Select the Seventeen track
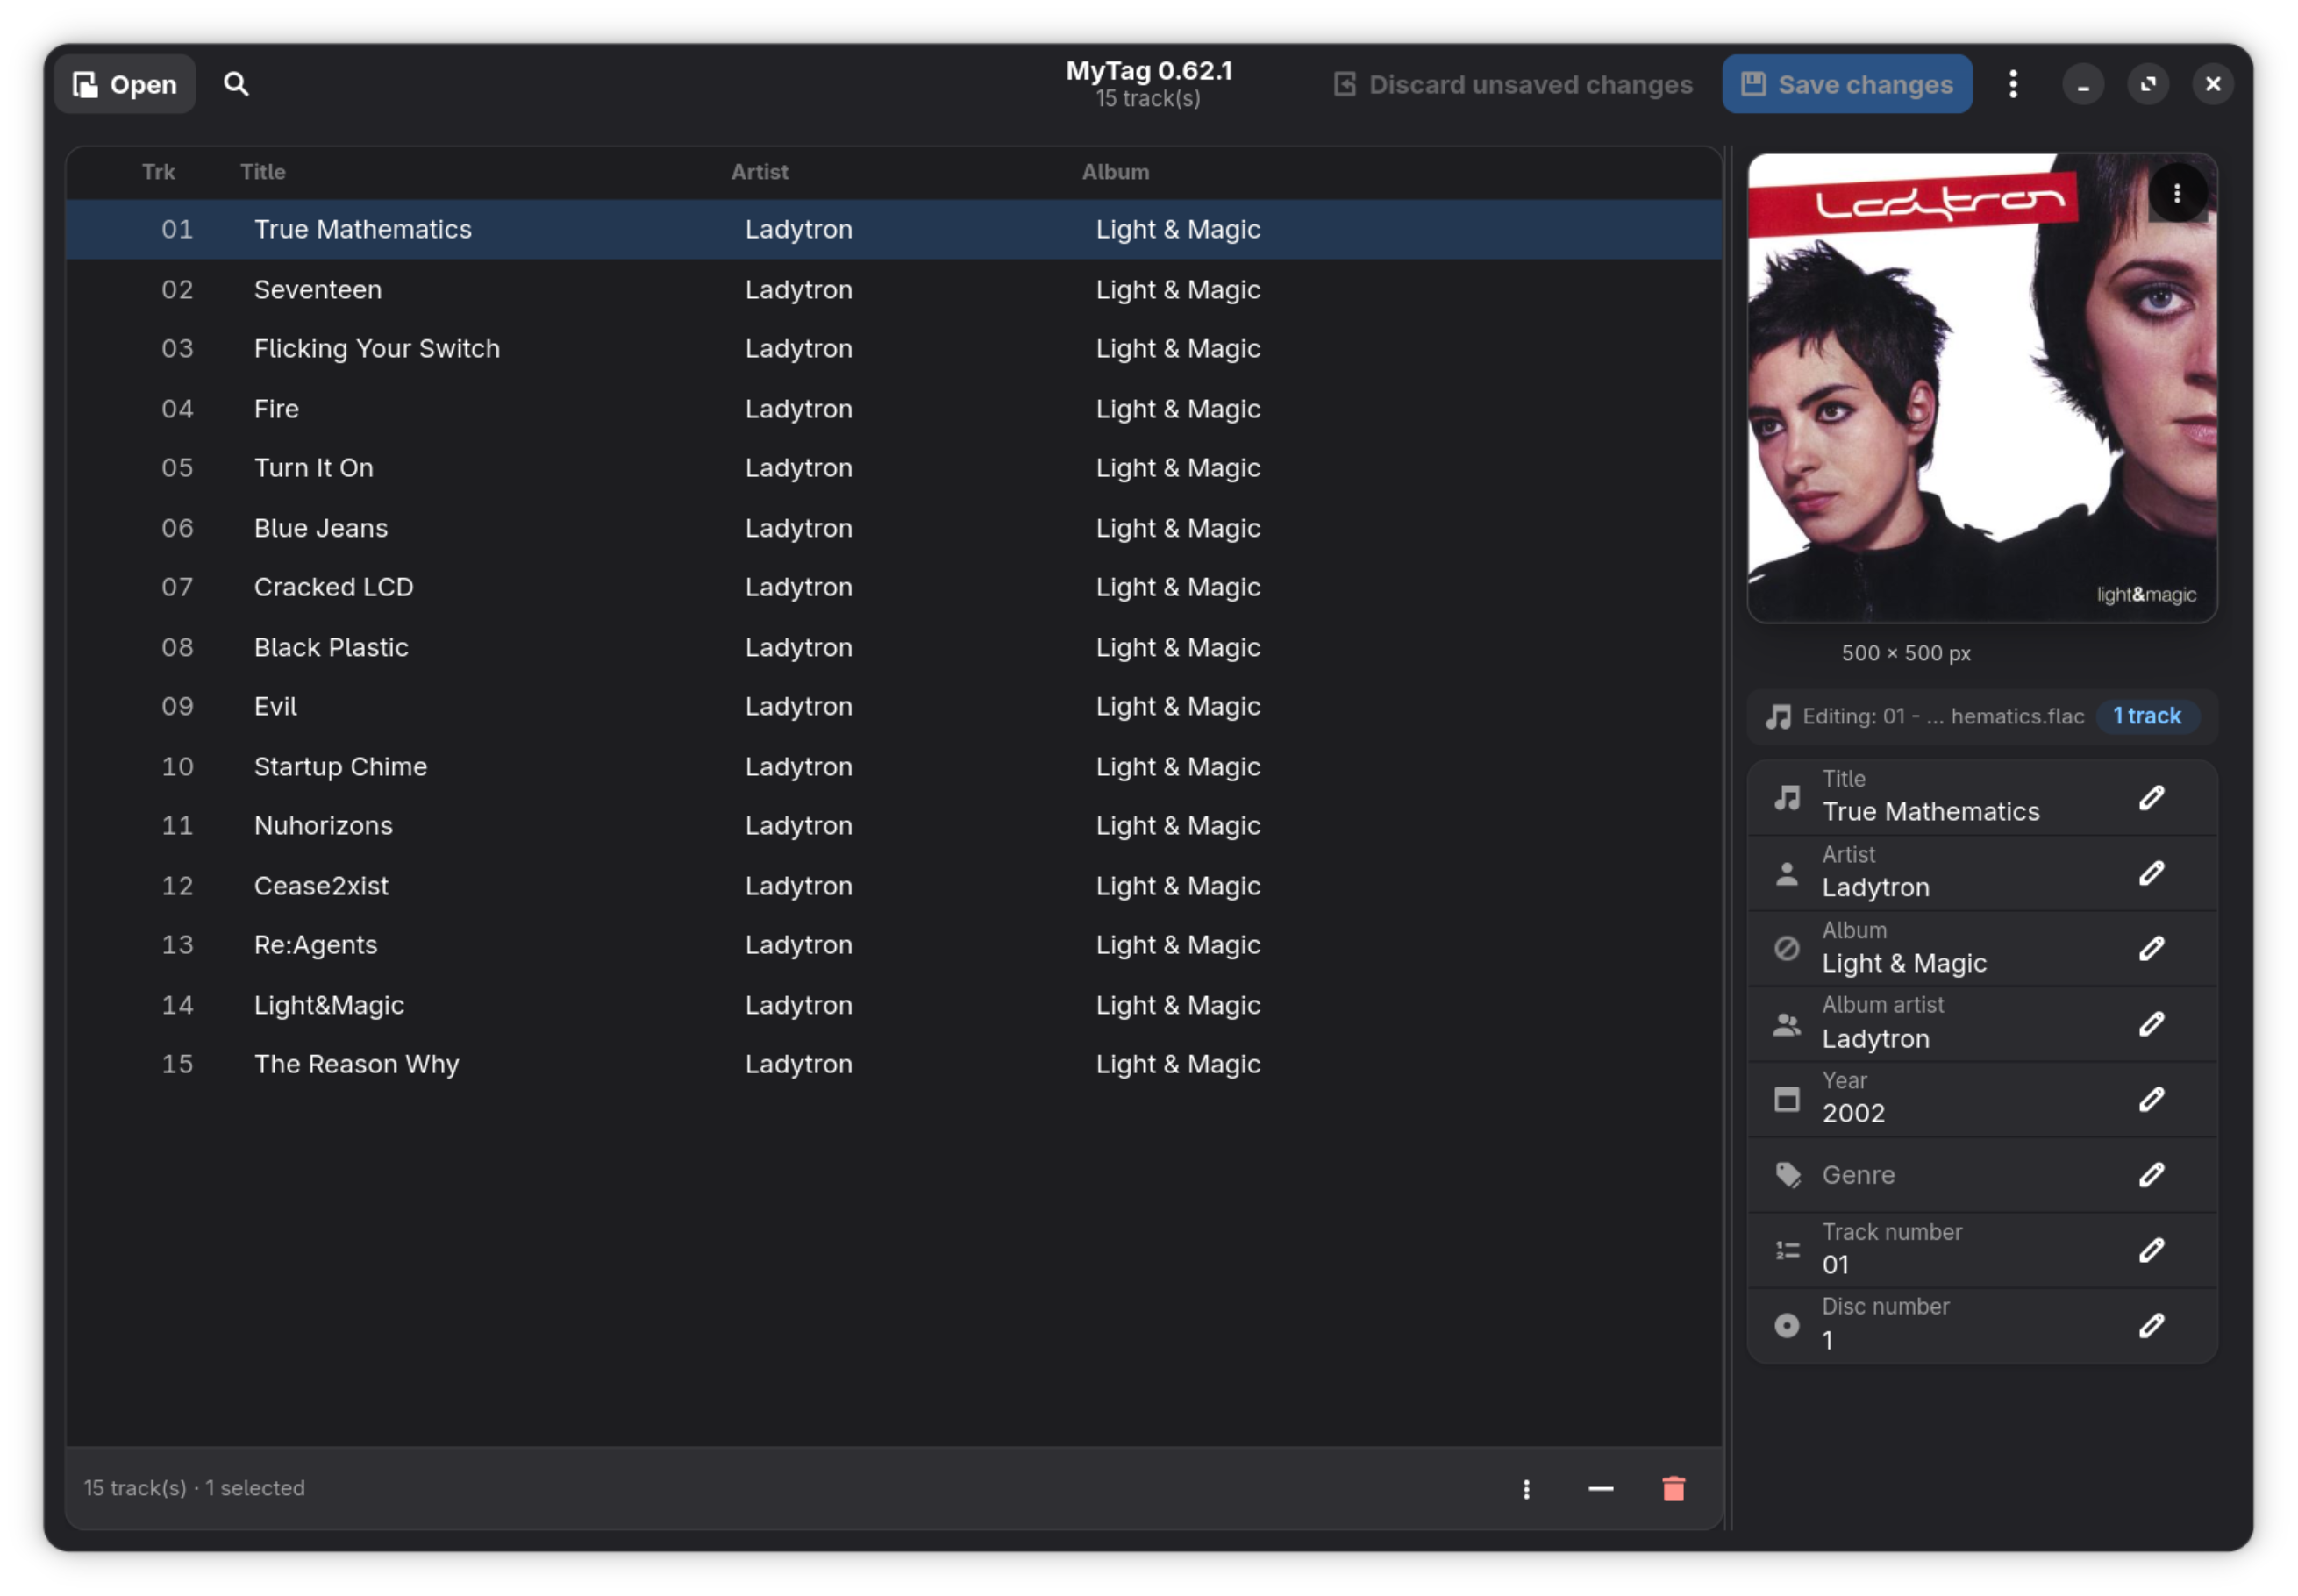The height and width of the screenshot is (1596, 2298). click(x=894, y=289)
